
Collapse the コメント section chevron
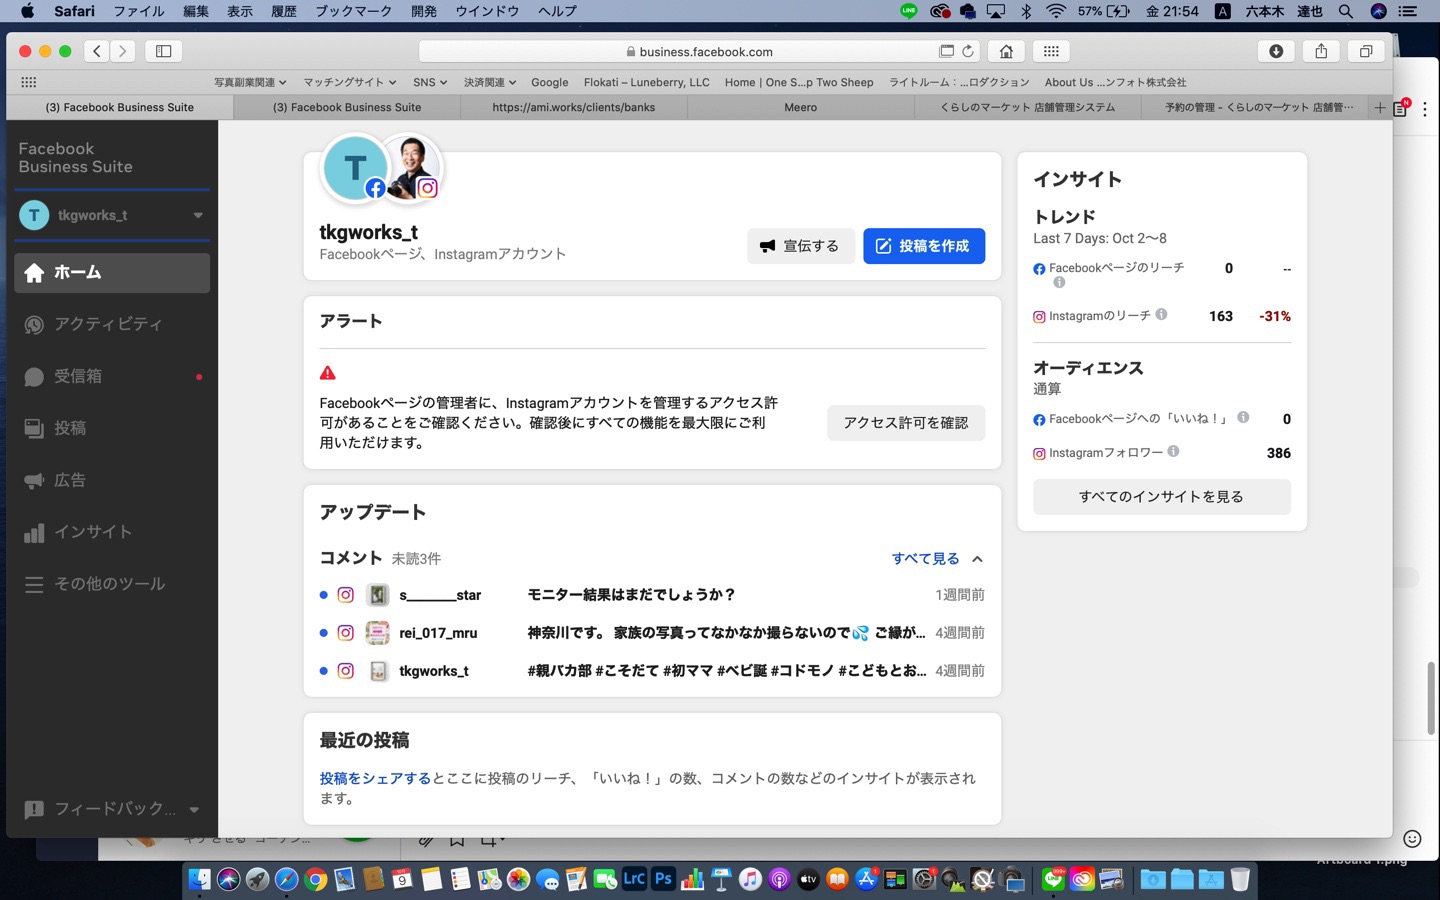coord(977,559)
